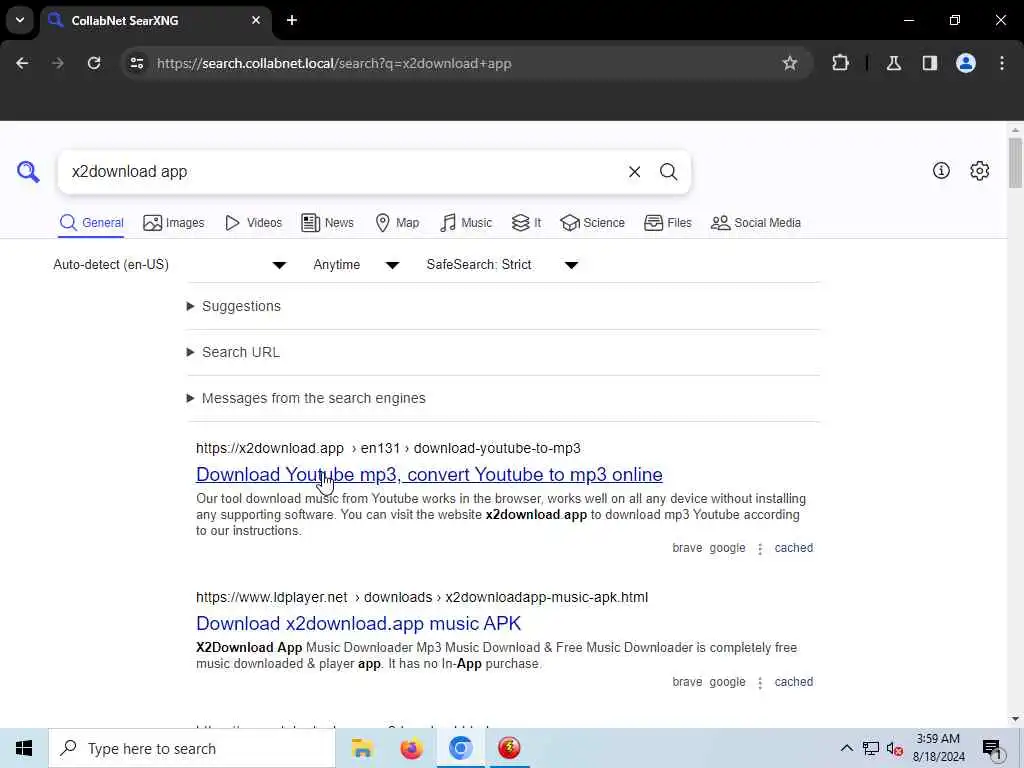Open Firefox from the taskbar

click(x=411, y=748)
